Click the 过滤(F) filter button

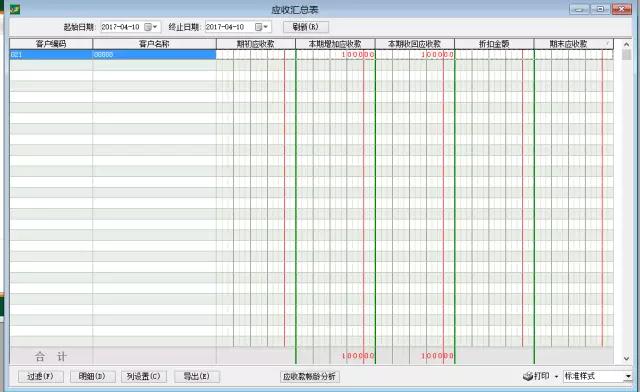[40, 376]
